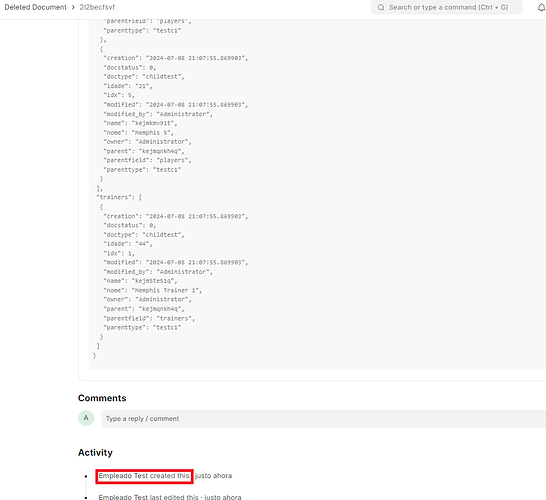Select the 2l2becfsvf breadcrumb item
546x500 pixels.
[97, 7]
